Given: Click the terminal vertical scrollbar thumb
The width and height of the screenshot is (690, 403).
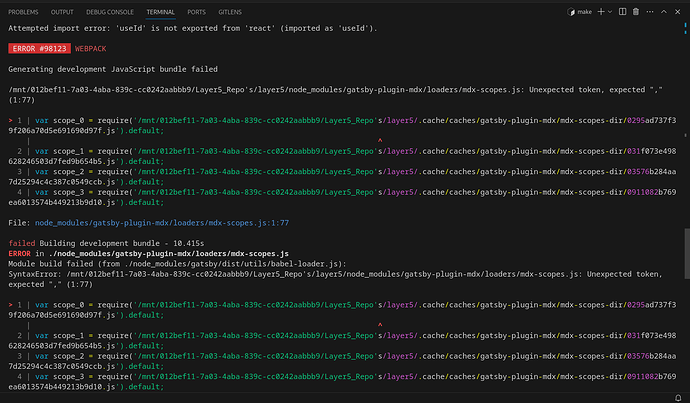Looking at the screenshot, I should tap(686, 253).
